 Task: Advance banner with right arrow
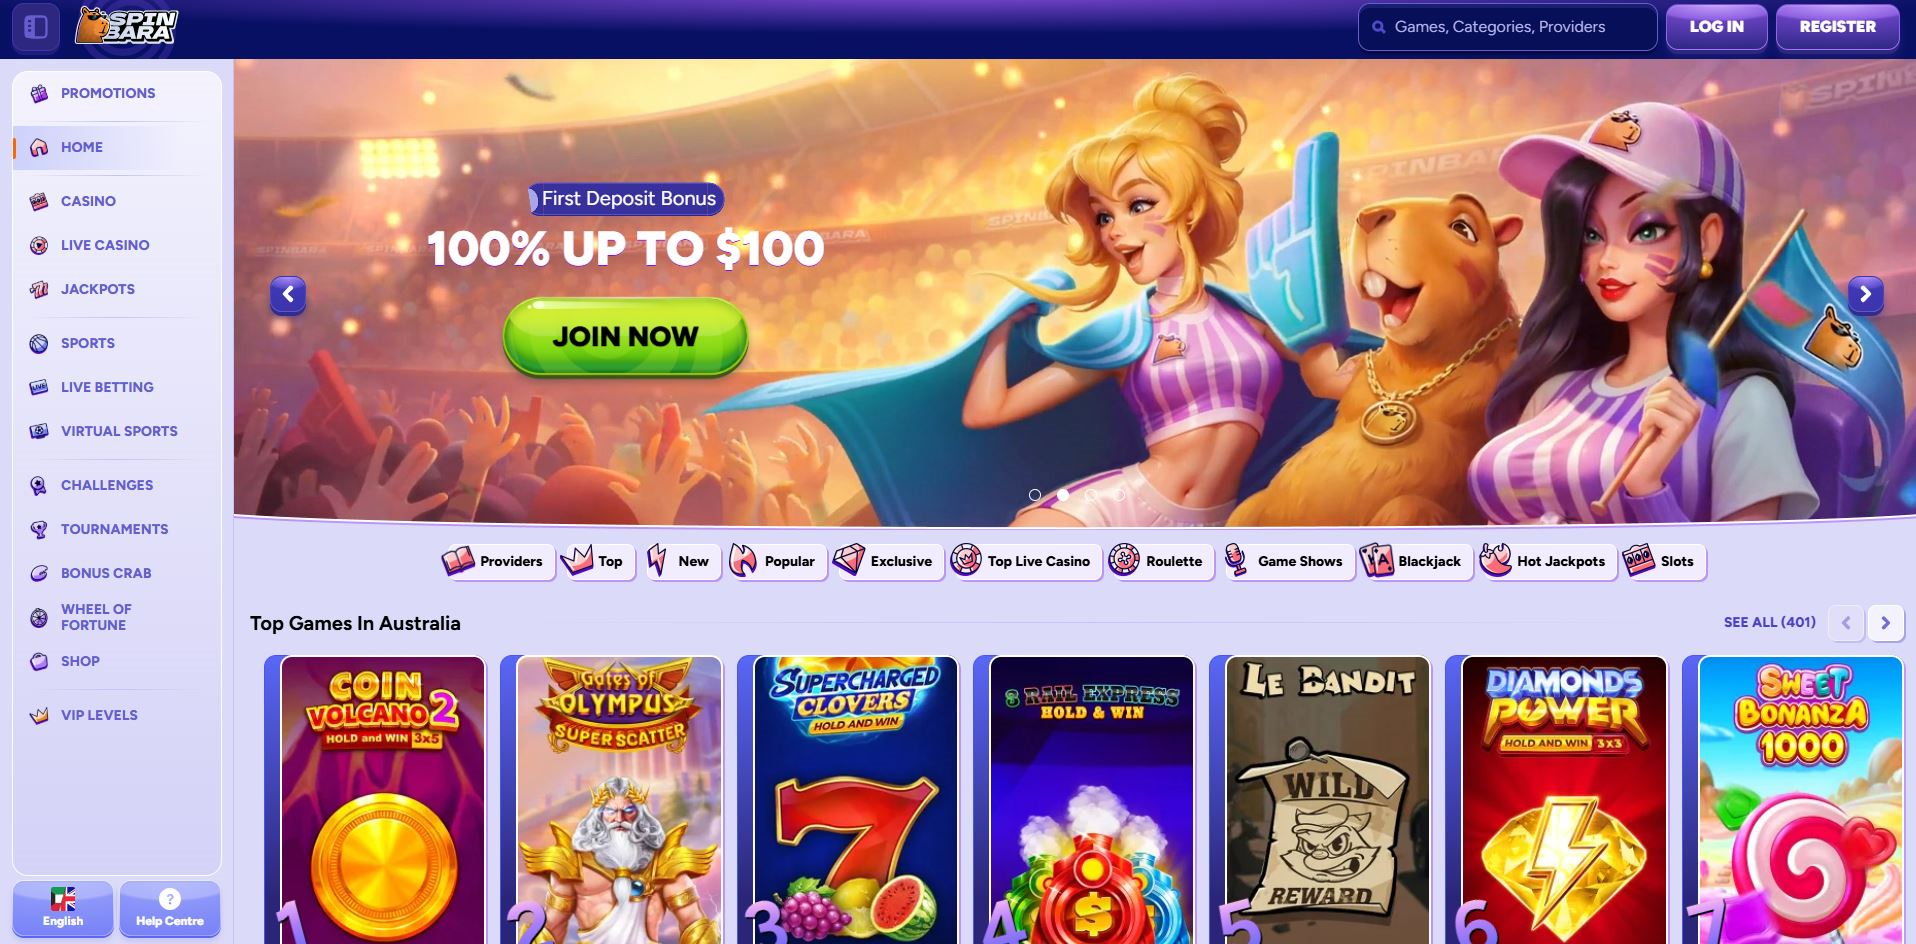coord(1865,294)
